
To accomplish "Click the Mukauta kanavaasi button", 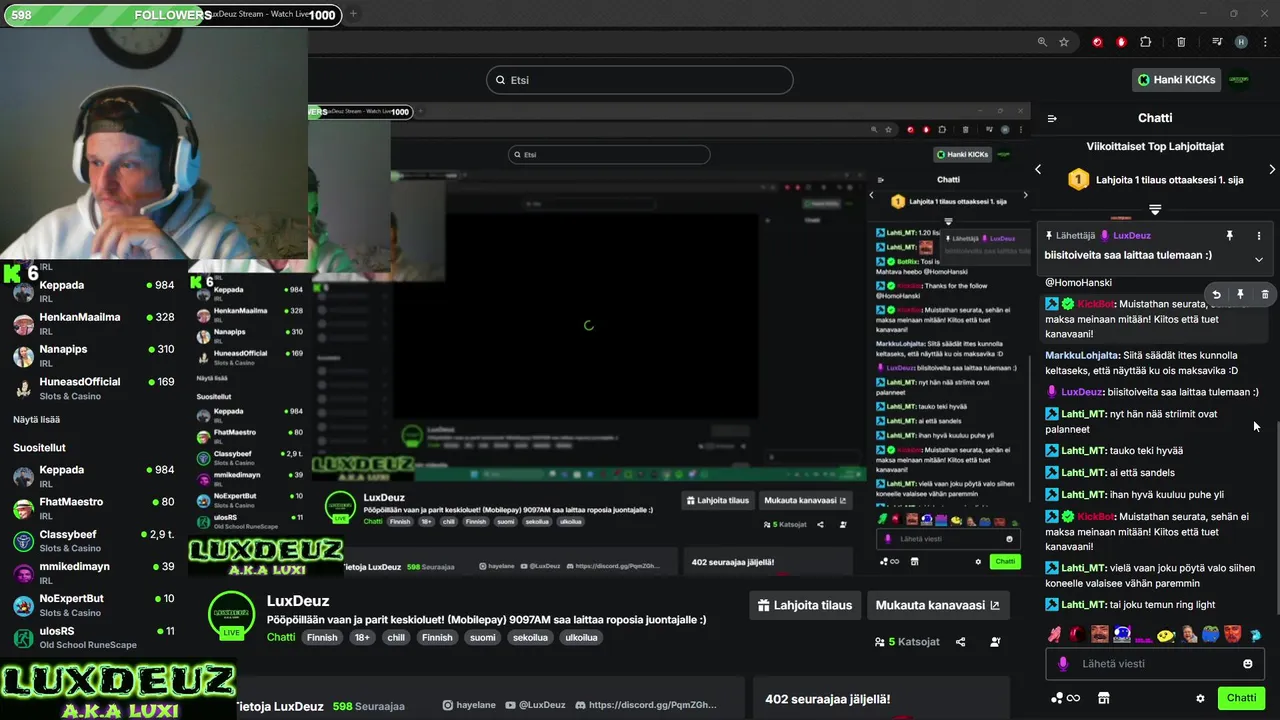I will point(937,605).
